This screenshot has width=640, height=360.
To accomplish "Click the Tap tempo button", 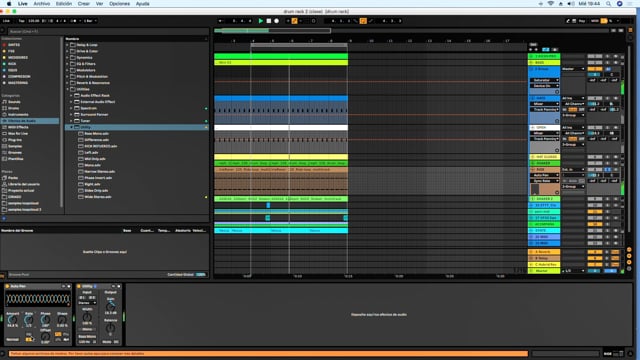I will 21,21.
